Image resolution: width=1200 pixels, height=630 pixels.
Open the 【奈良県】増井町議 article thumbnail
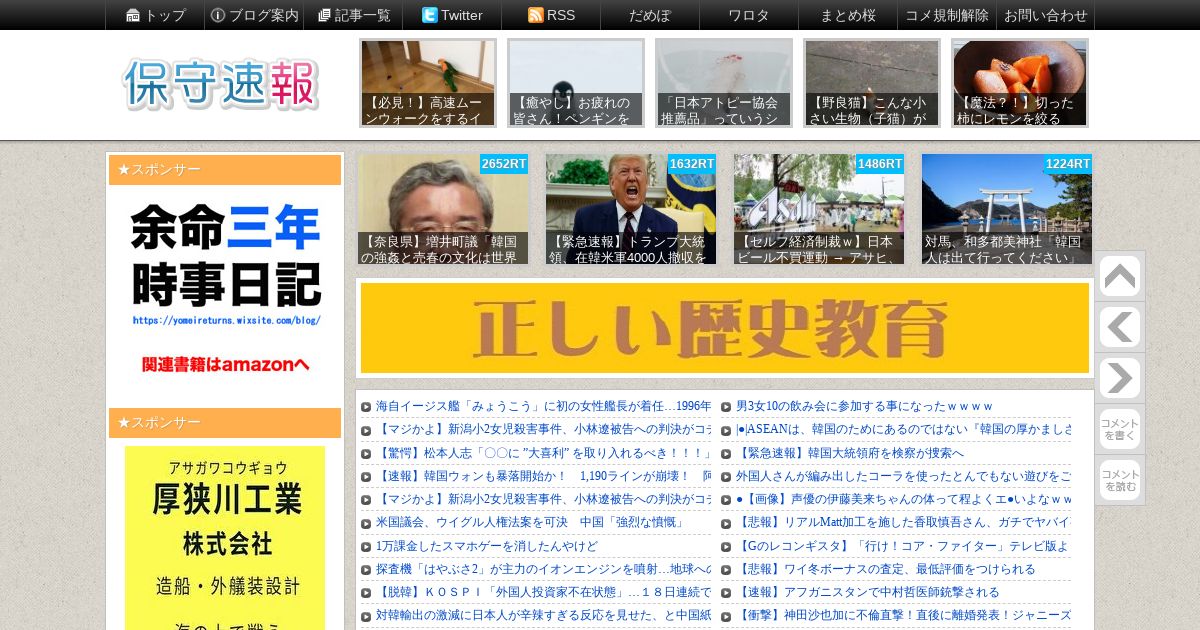pyautogui.click(x=443, y=209)
